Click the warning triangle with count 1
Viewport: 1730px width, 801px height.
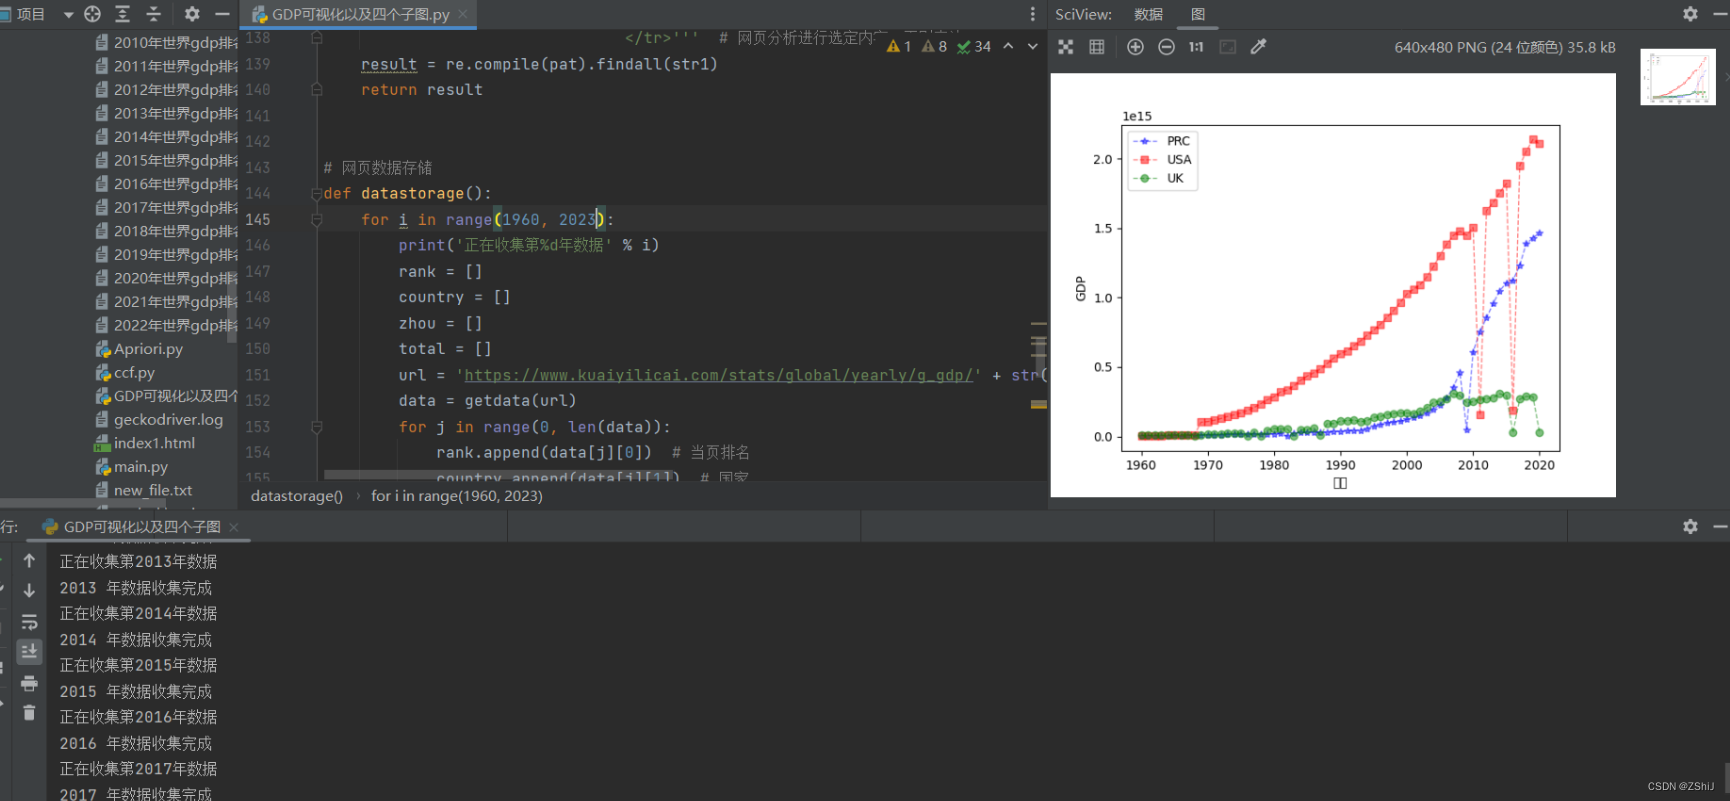(x=899, y=46)
